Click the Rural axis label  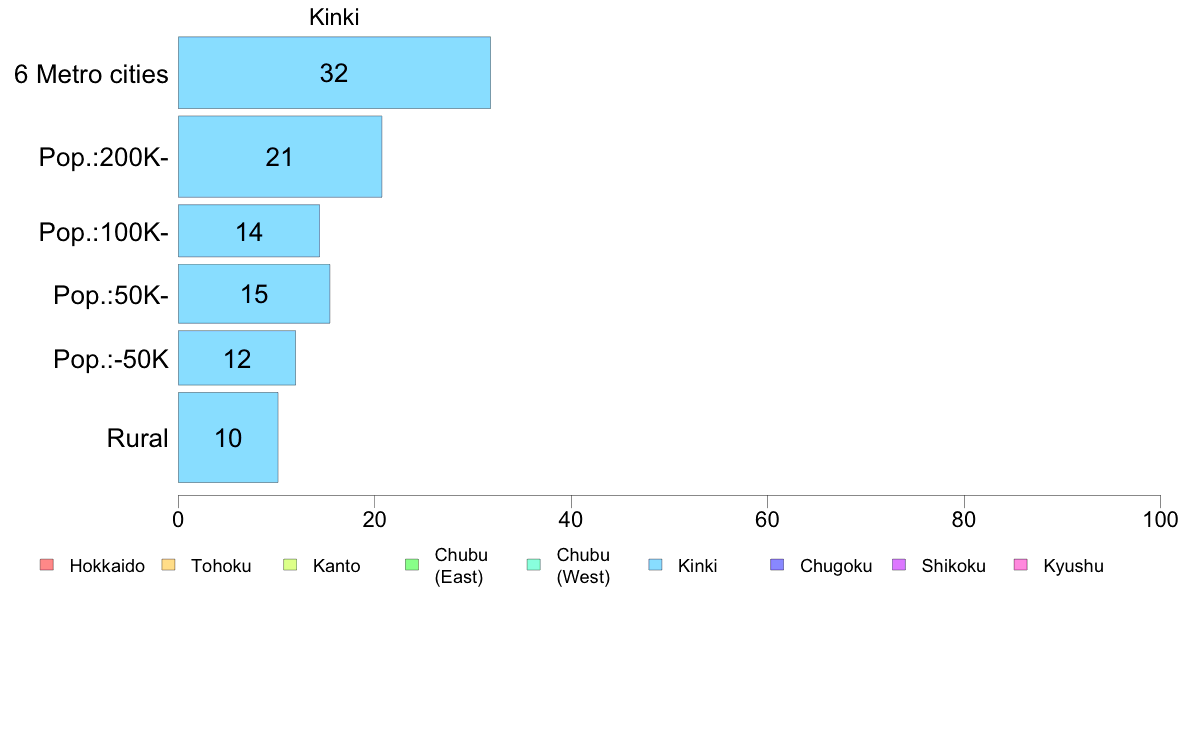tap(137, 438)
